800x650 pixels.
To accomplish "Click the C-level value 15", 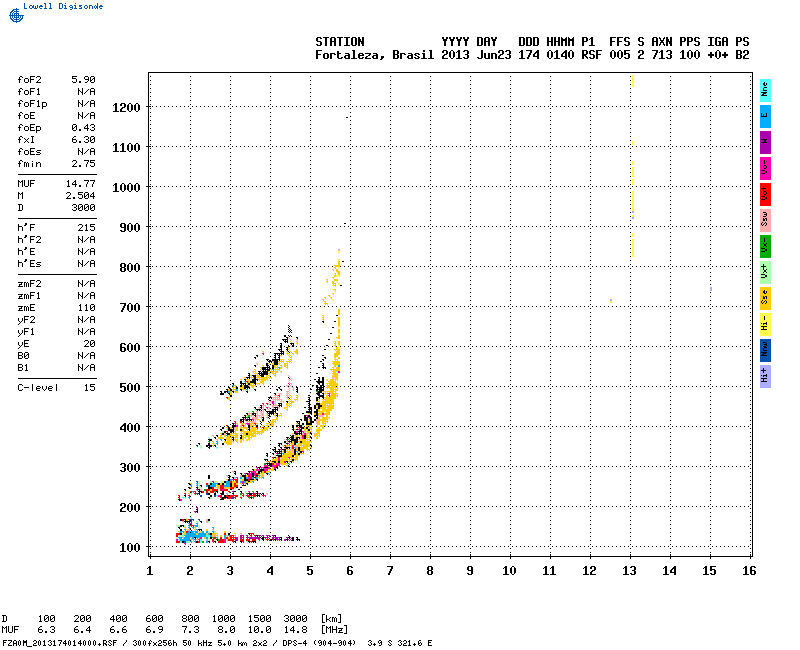I will [x=89, y=388].
